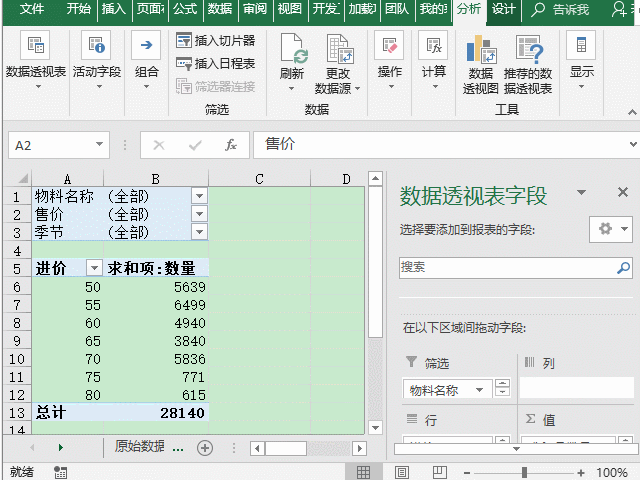Open the 售价 filter dropdown in B2

(x=199, y=214)
